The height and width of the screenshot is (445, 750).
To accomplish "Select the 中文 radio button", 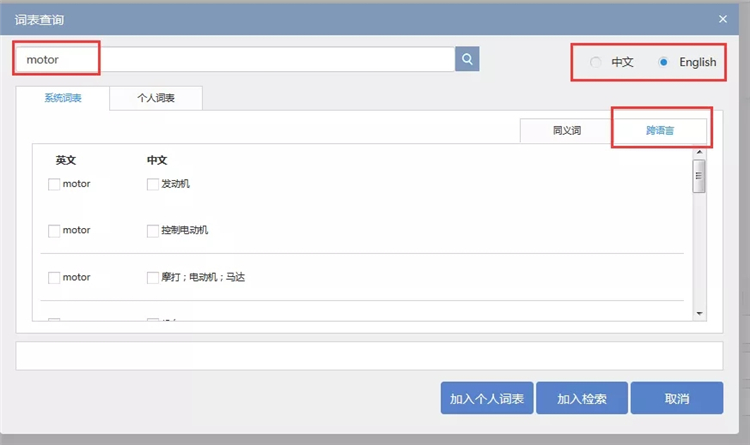I will point(596,62).
